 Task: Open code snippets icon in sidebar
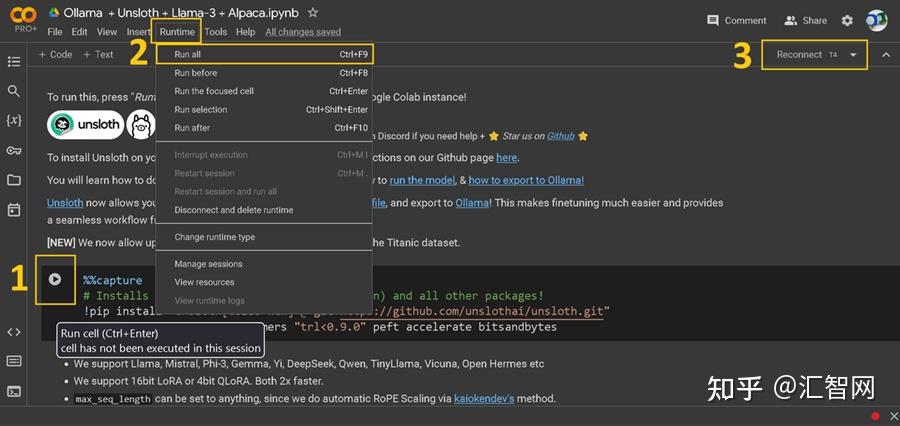tap(14, 332)
